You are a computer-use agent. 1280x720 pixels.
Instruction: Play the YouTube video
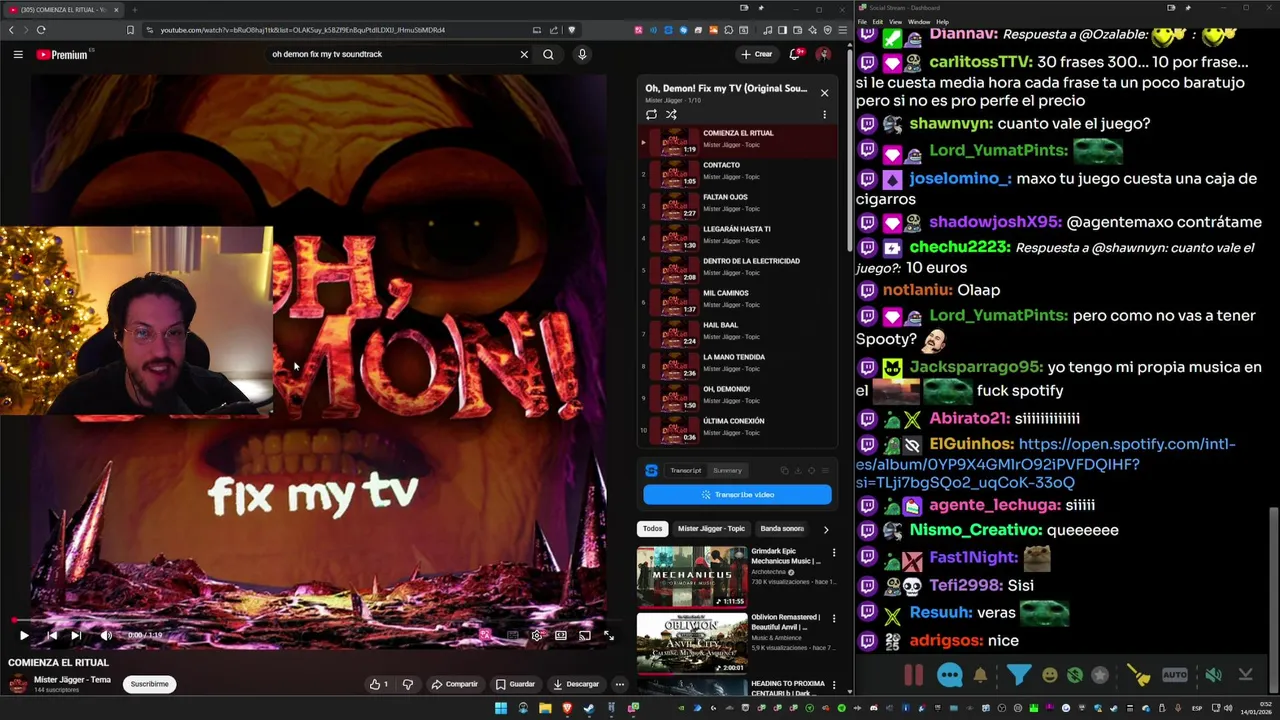click(x=24, y=635)
